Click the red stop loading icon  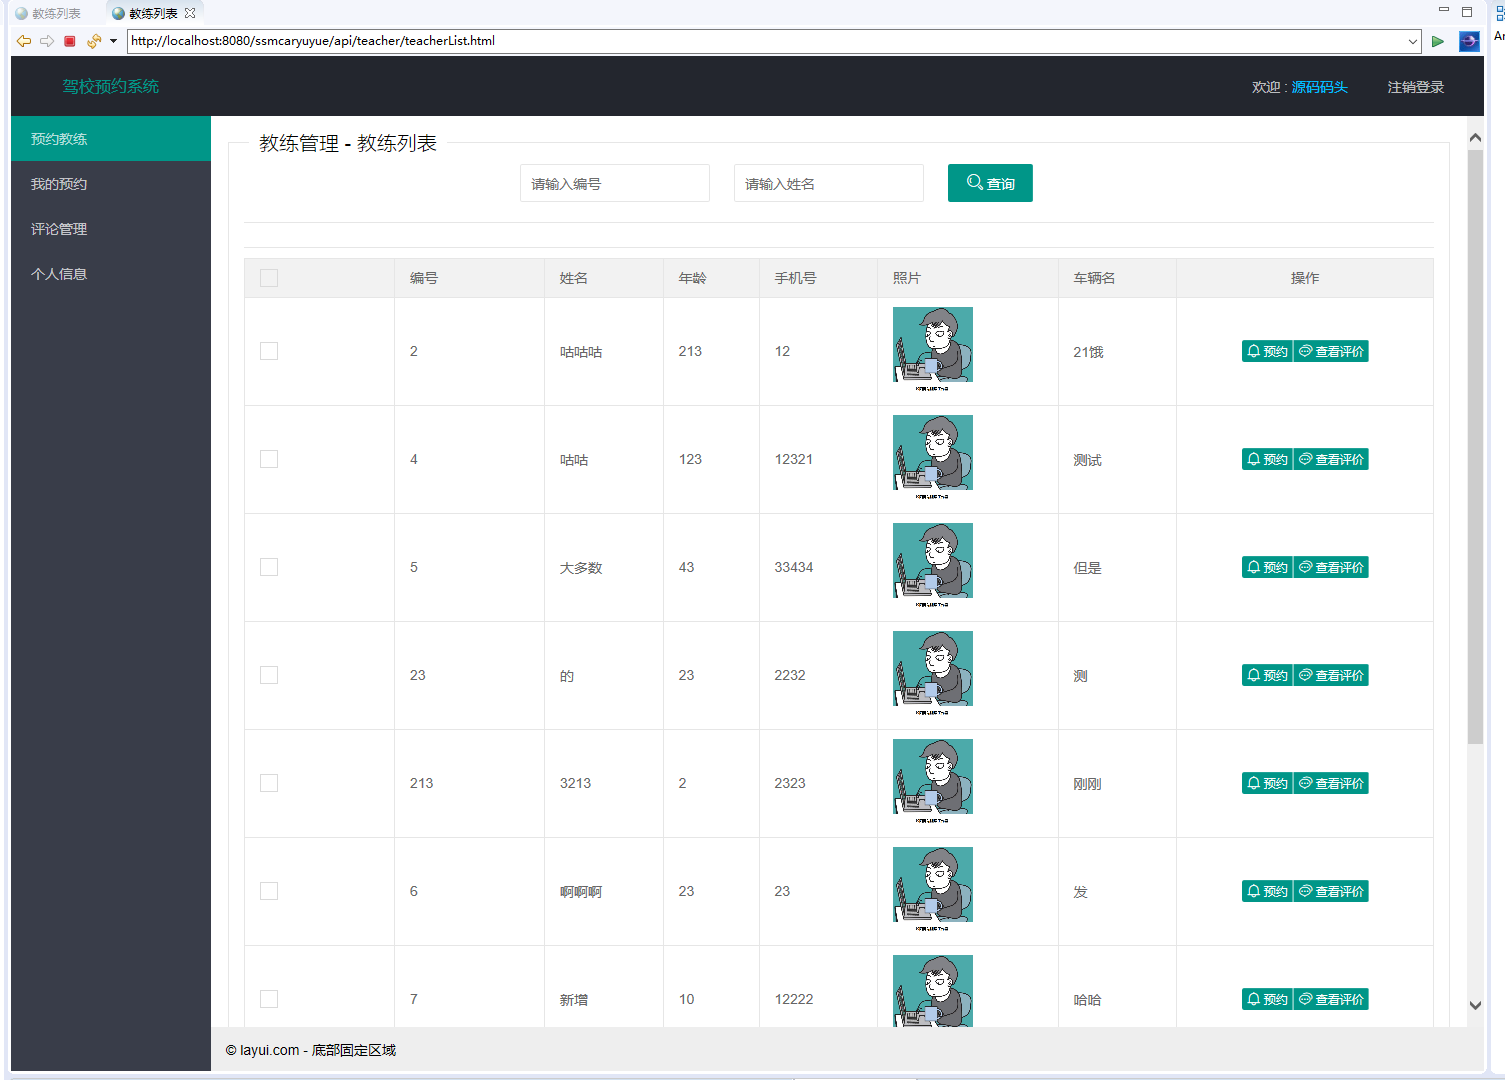(70, 41)
